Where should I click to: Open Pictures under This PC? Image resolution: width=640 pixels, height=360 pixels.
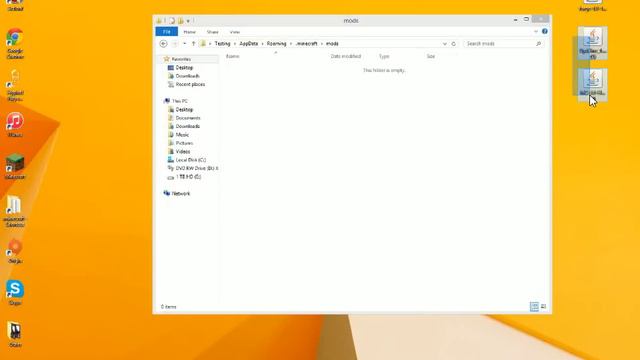184,143
